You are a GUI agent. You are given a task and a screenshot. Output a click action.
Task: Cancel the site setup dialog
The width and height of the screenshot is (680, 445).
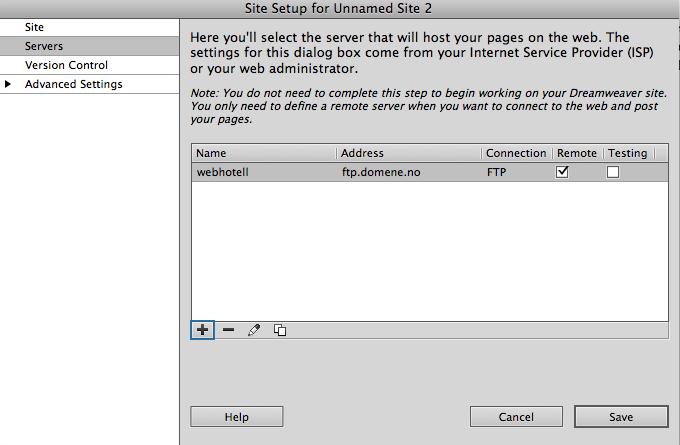pyautogui.click(x=516, y=416)
